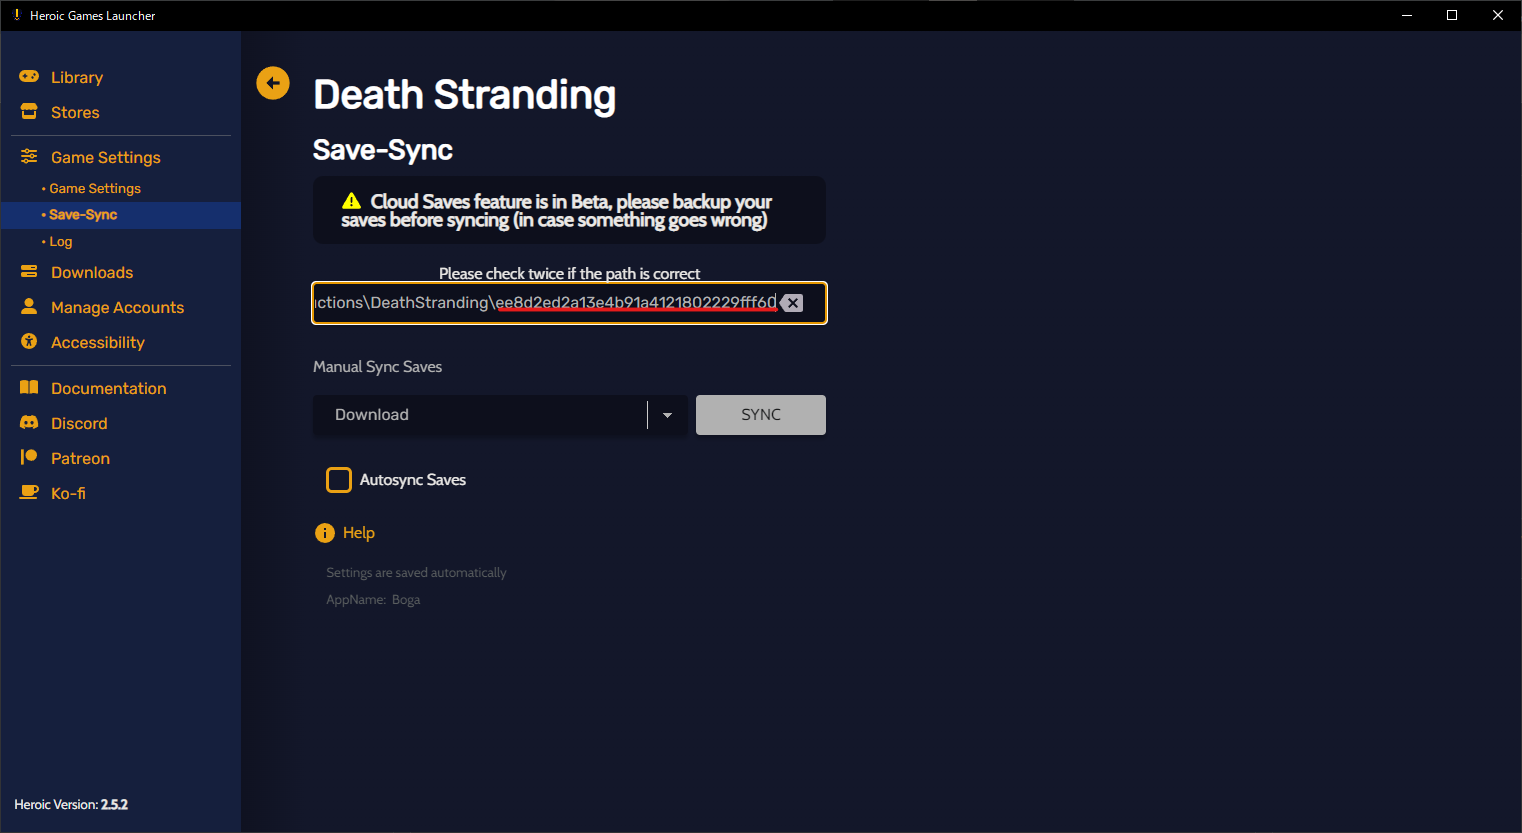Click the 'AppName: Boga' text
1522x833 pixels.
pos(373,600)
